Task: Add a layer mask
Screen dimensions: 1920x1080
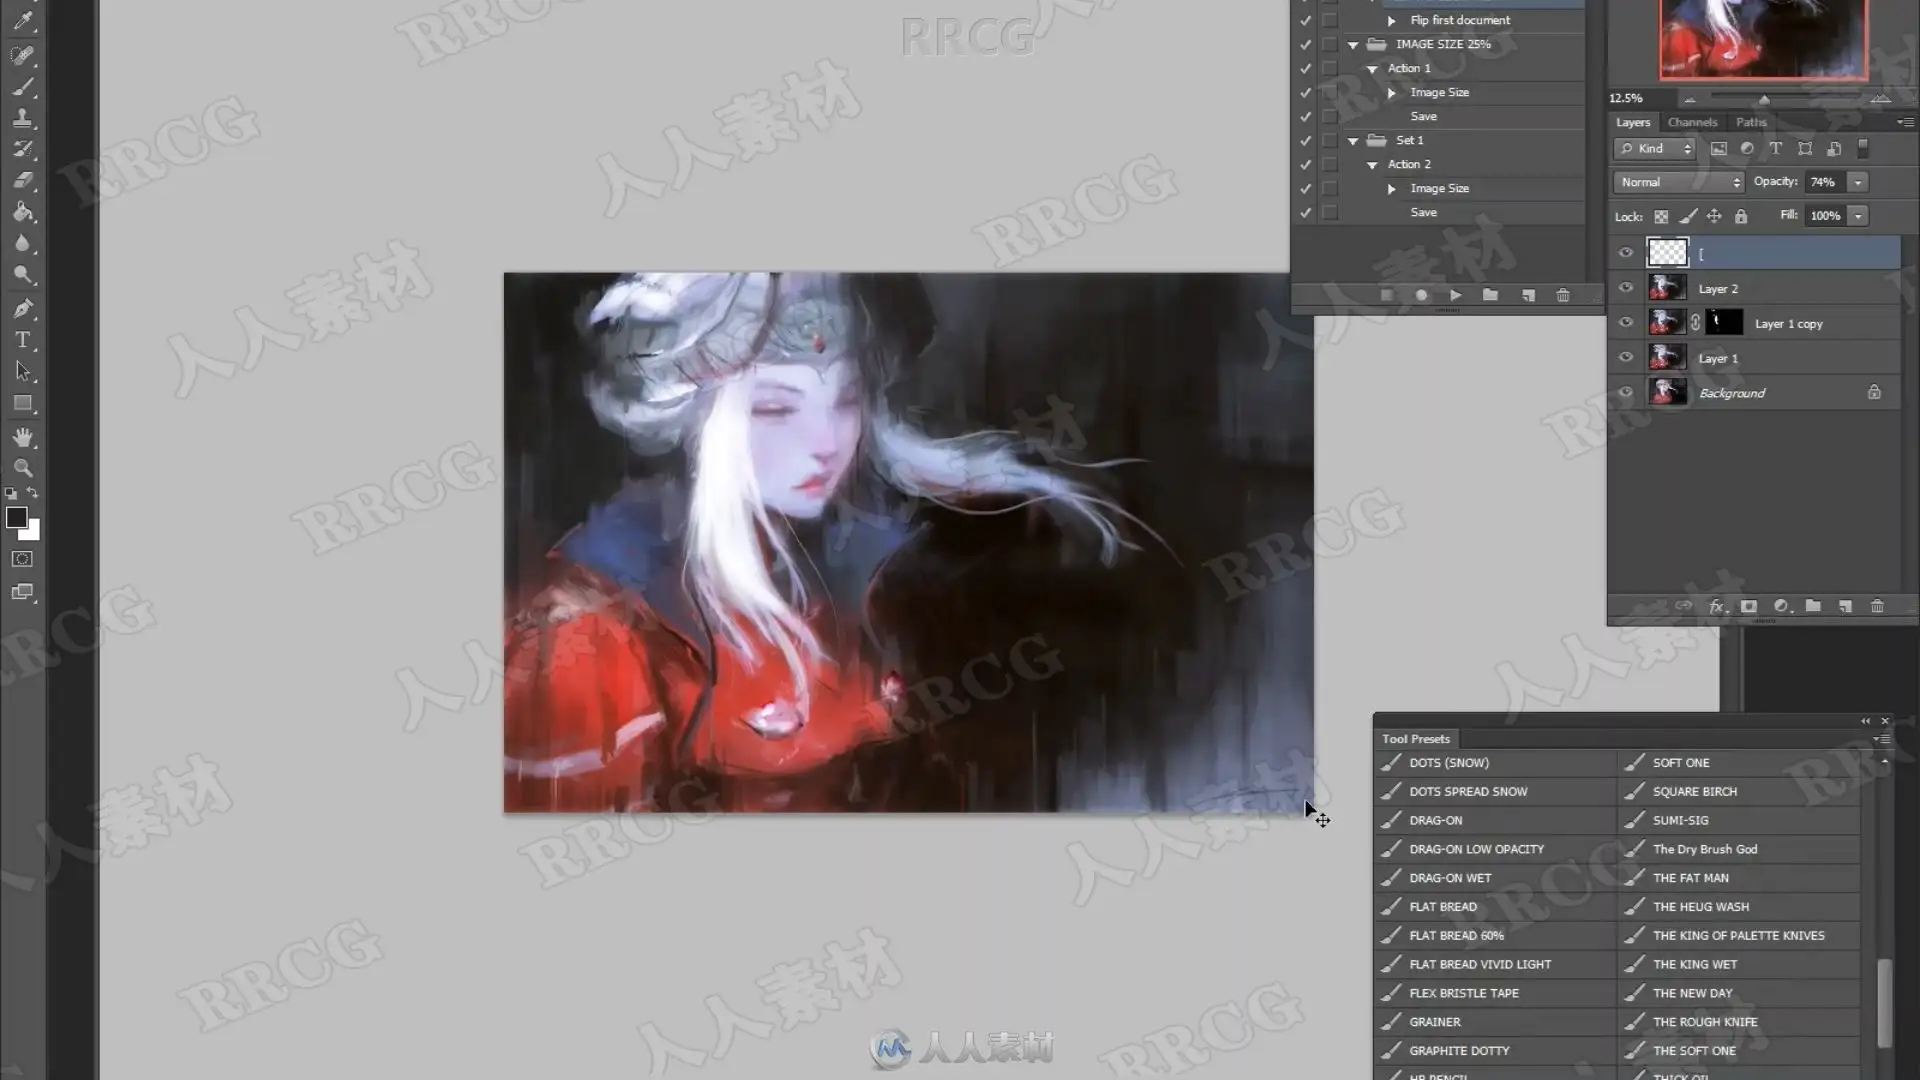Action: coord(1748,606)
